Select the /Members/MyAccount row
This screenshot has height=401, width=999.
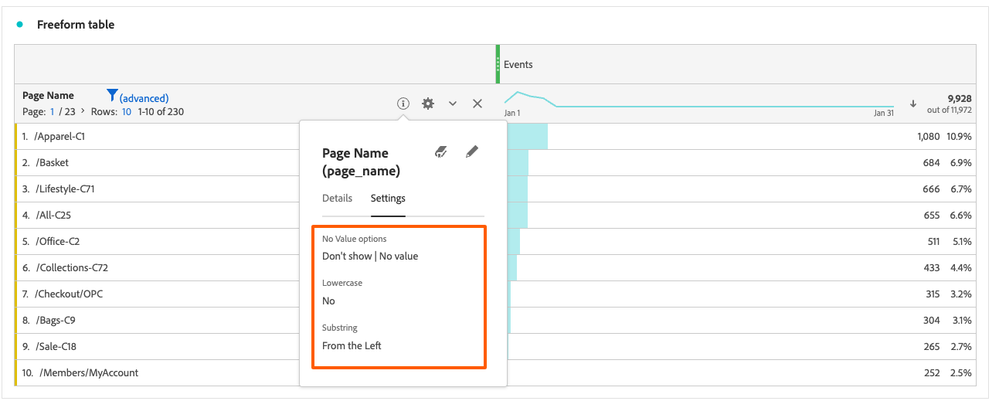click(x=88, y=373)
